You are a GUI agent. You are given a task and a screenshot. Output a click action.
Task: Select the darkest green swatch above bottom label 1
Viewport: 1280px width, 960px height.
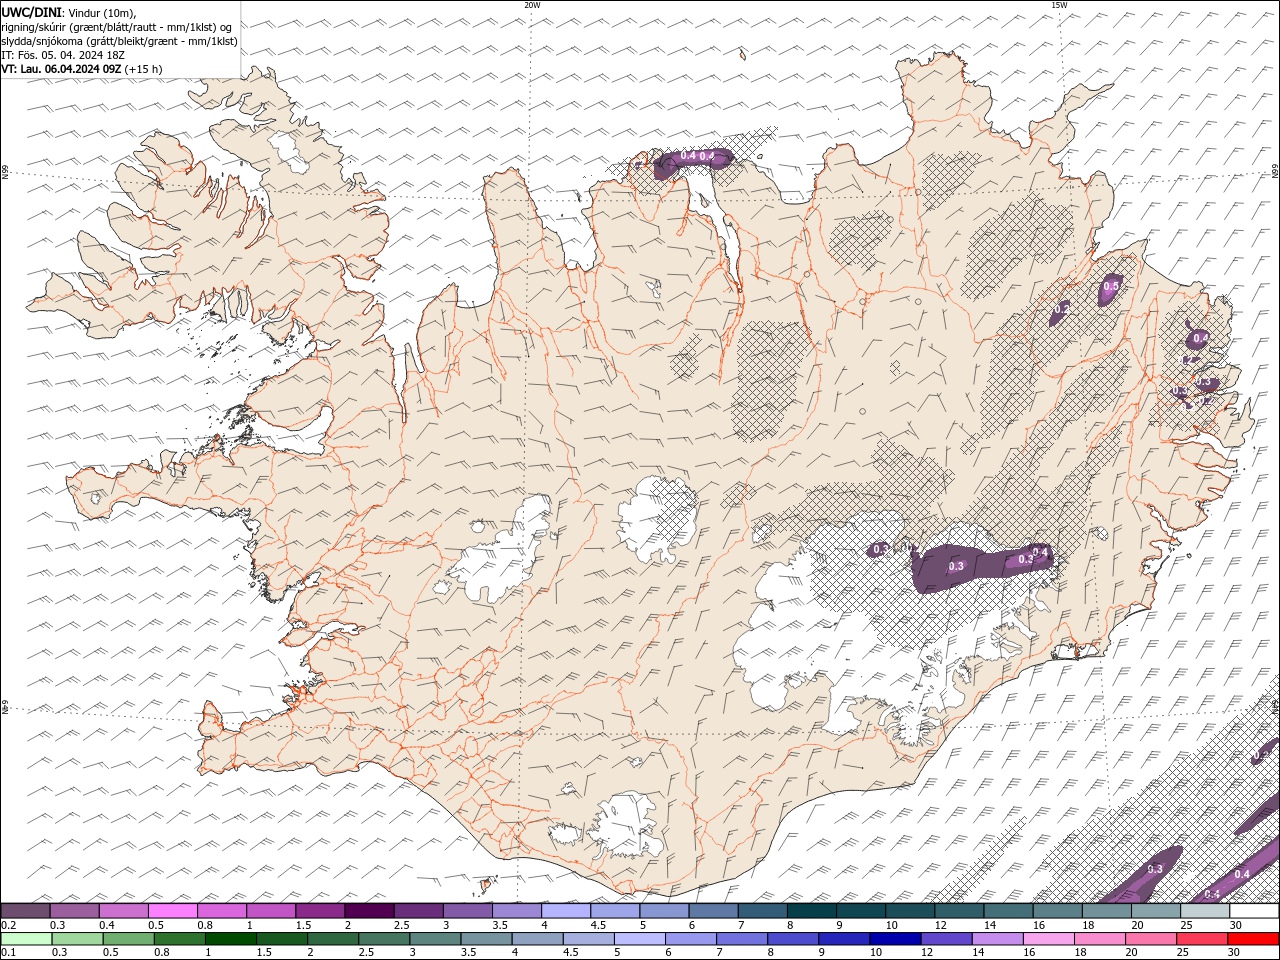231,939
